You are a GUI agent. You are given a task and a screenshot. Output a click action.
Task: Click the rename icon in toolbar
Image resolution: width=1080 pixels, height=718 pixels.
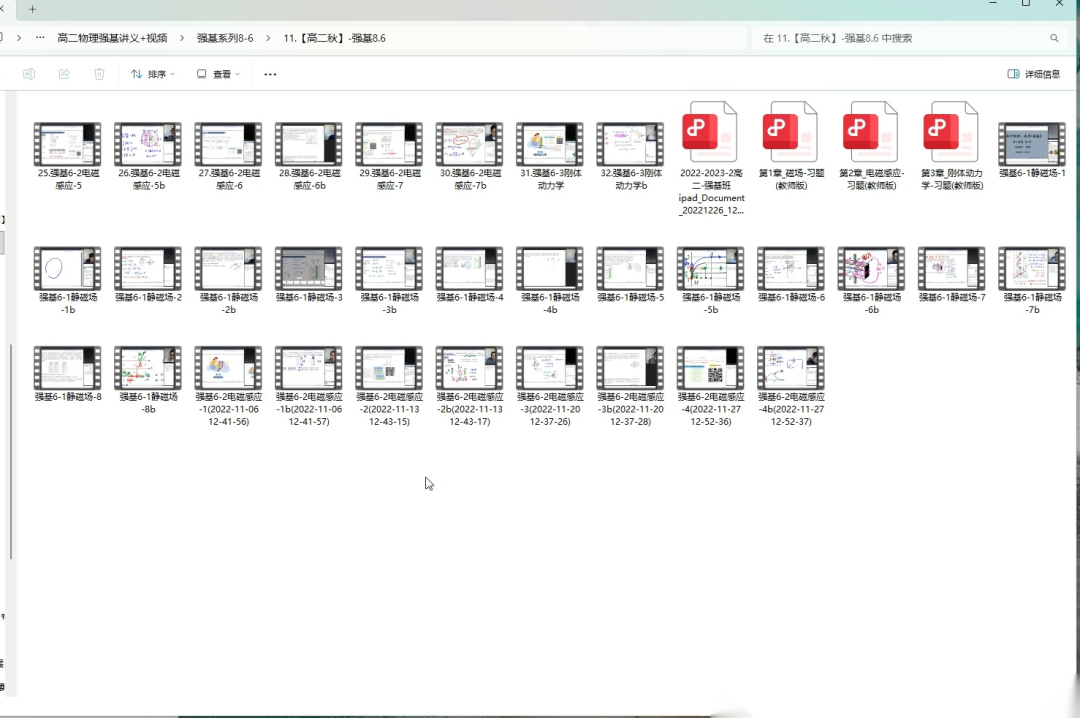pos(29,74)
